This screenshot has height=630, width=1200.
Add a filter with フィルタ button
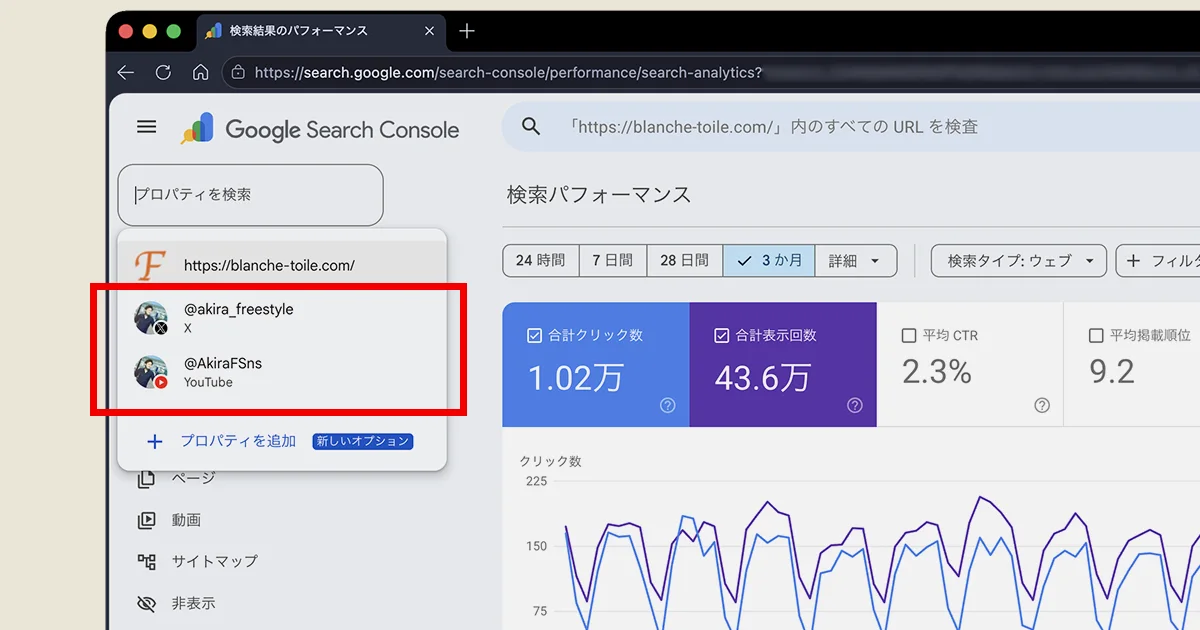point(1160,261)
